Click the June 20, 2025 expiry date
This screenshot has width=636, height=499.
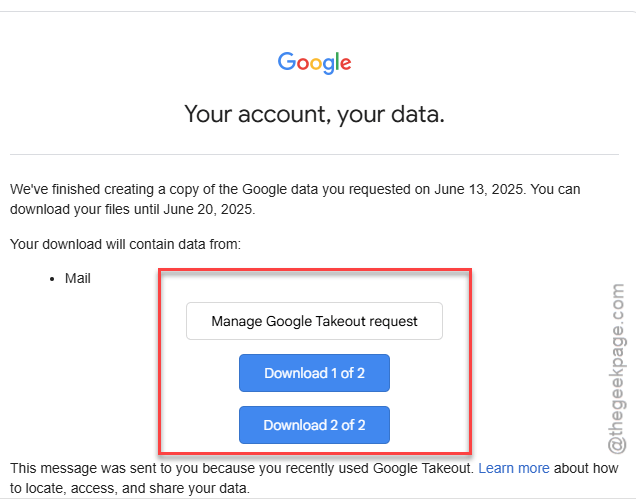pyautogui.click(x=208, y=209)
